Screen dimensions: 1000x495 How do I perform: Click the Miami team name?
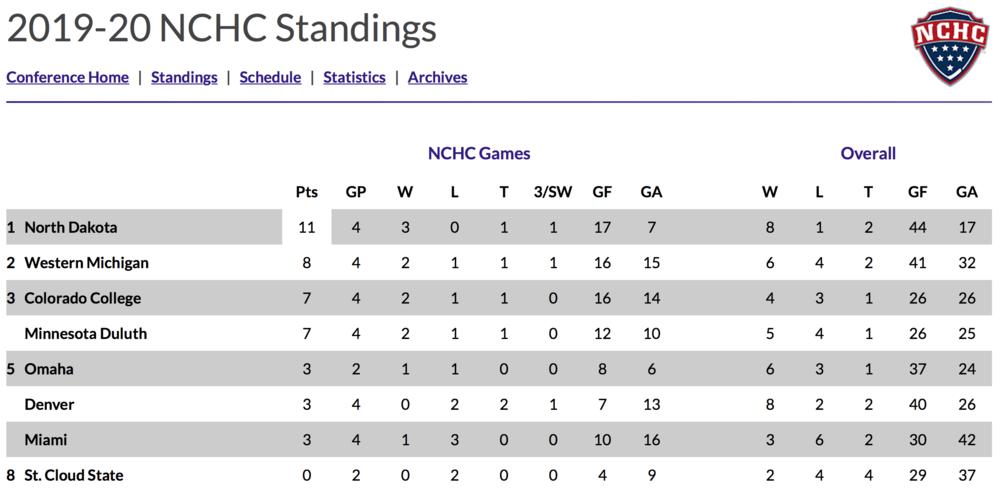(x=46, y=440)
